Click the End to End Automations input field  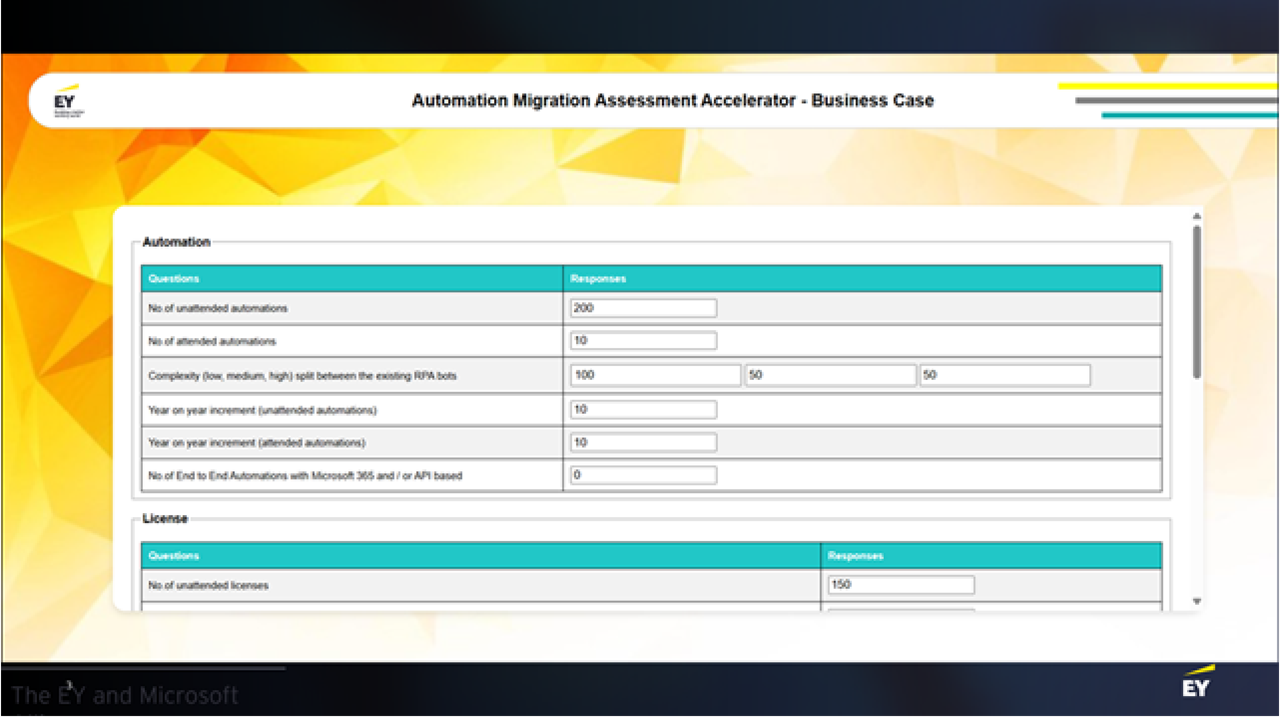(x=643, y=475)
